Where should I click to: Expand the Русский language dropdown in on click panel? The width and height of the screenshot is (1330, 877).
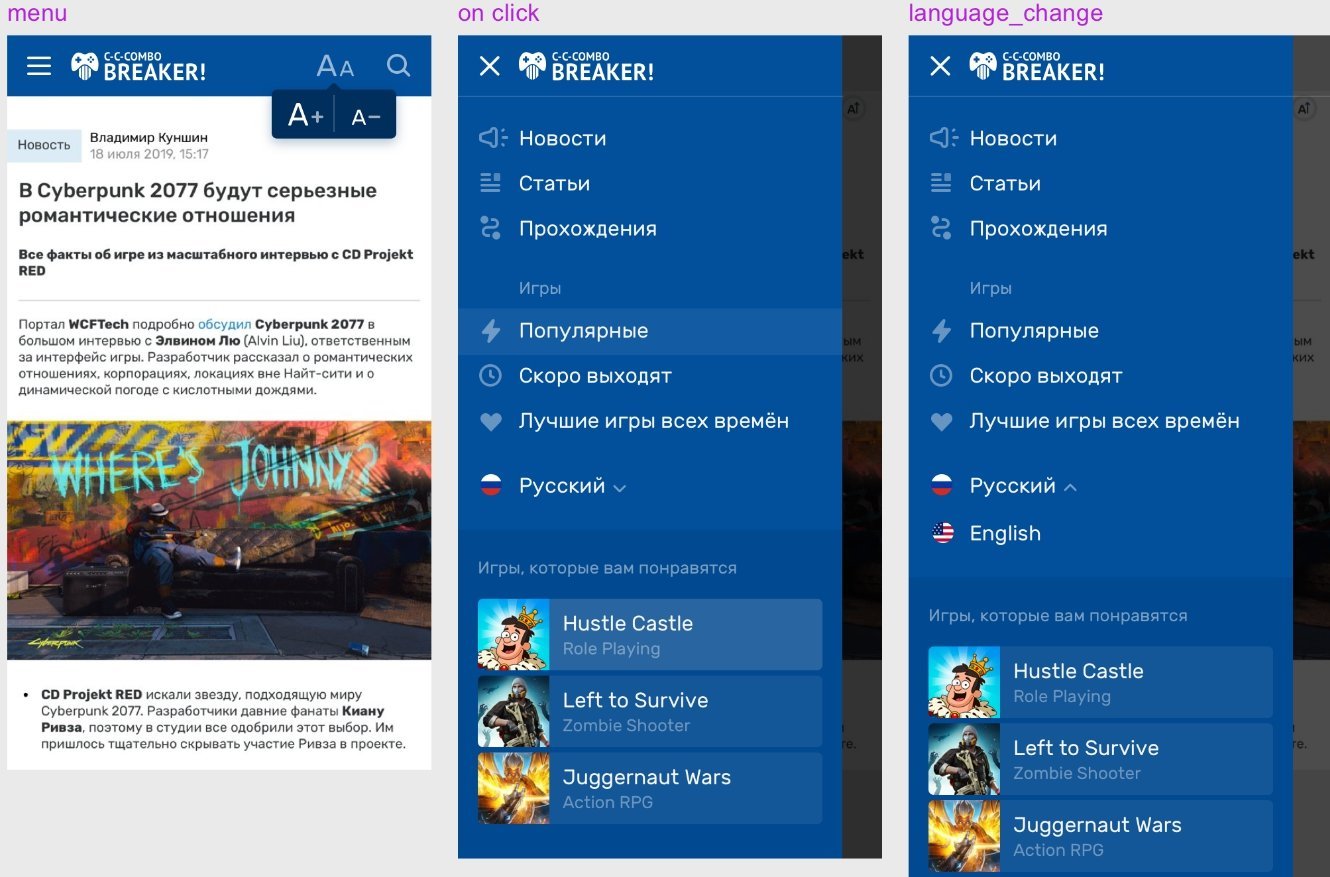(572, 486)
